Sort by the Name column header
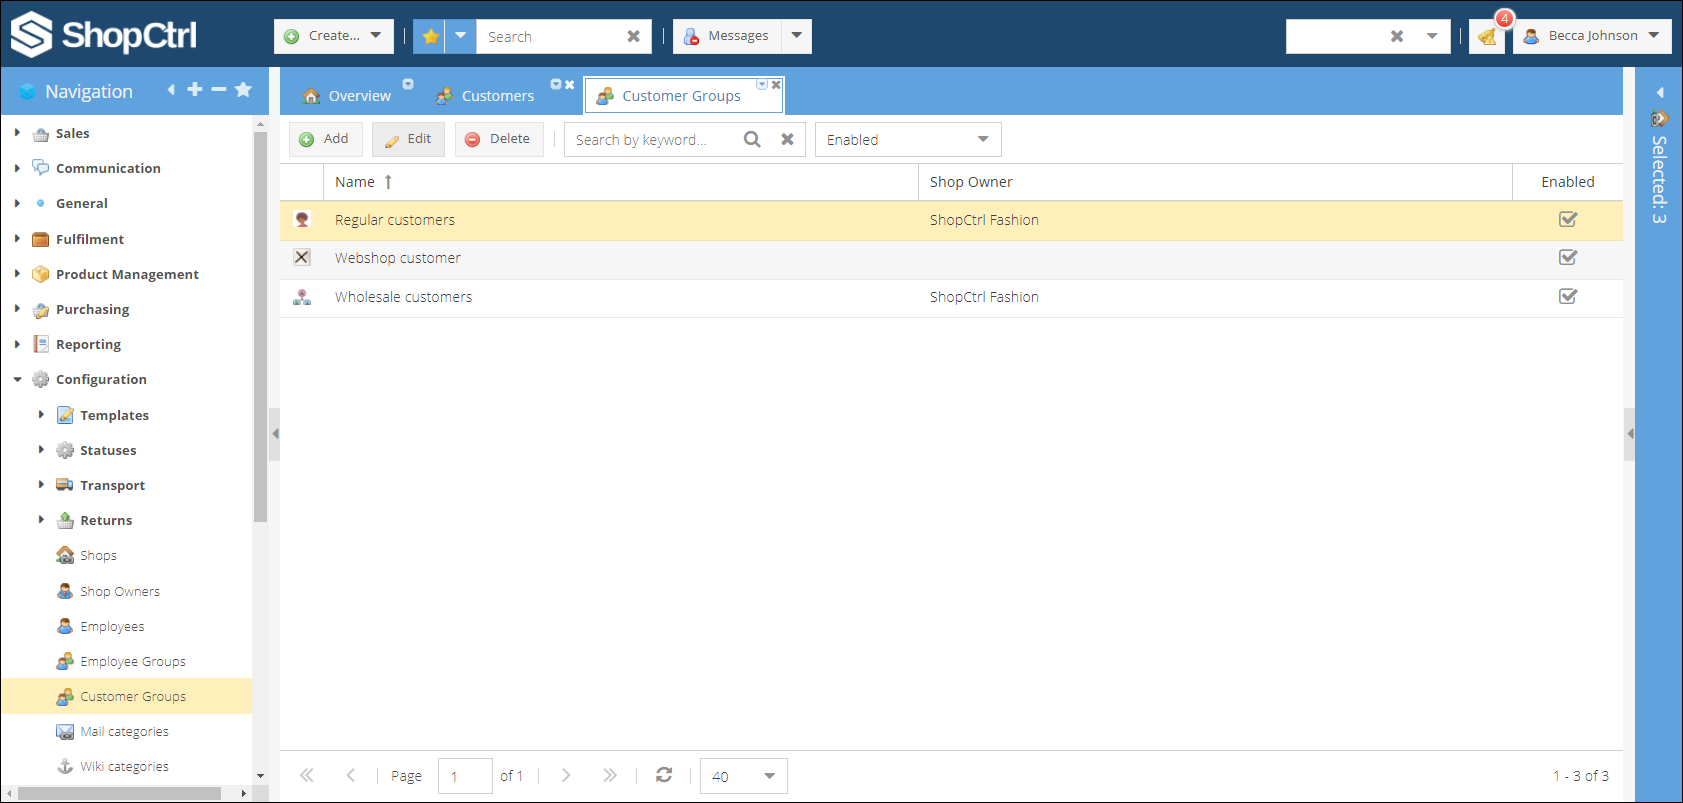This screenshot has height=803, width=1683. (x=620, y=182)
